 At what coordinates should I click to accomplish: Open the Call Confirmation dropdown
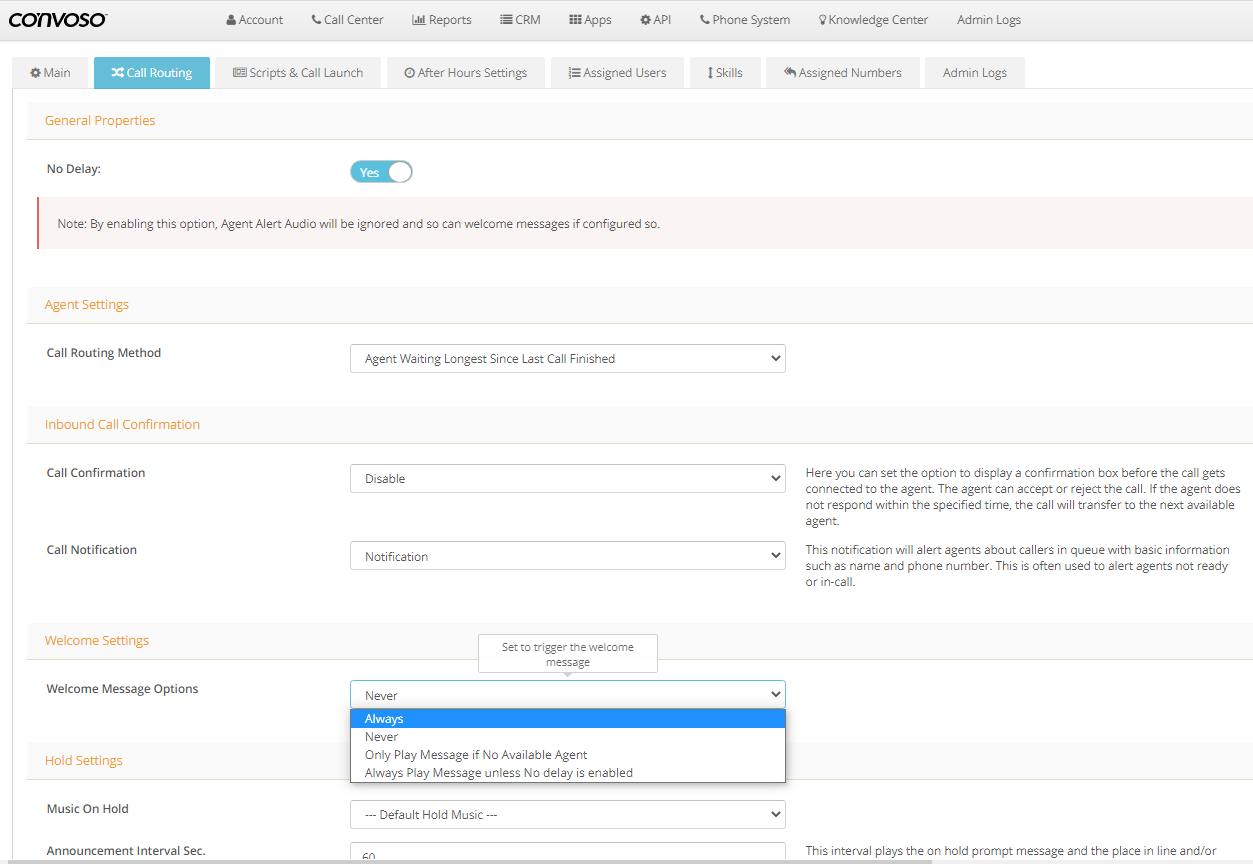click(x=567, y=479)
